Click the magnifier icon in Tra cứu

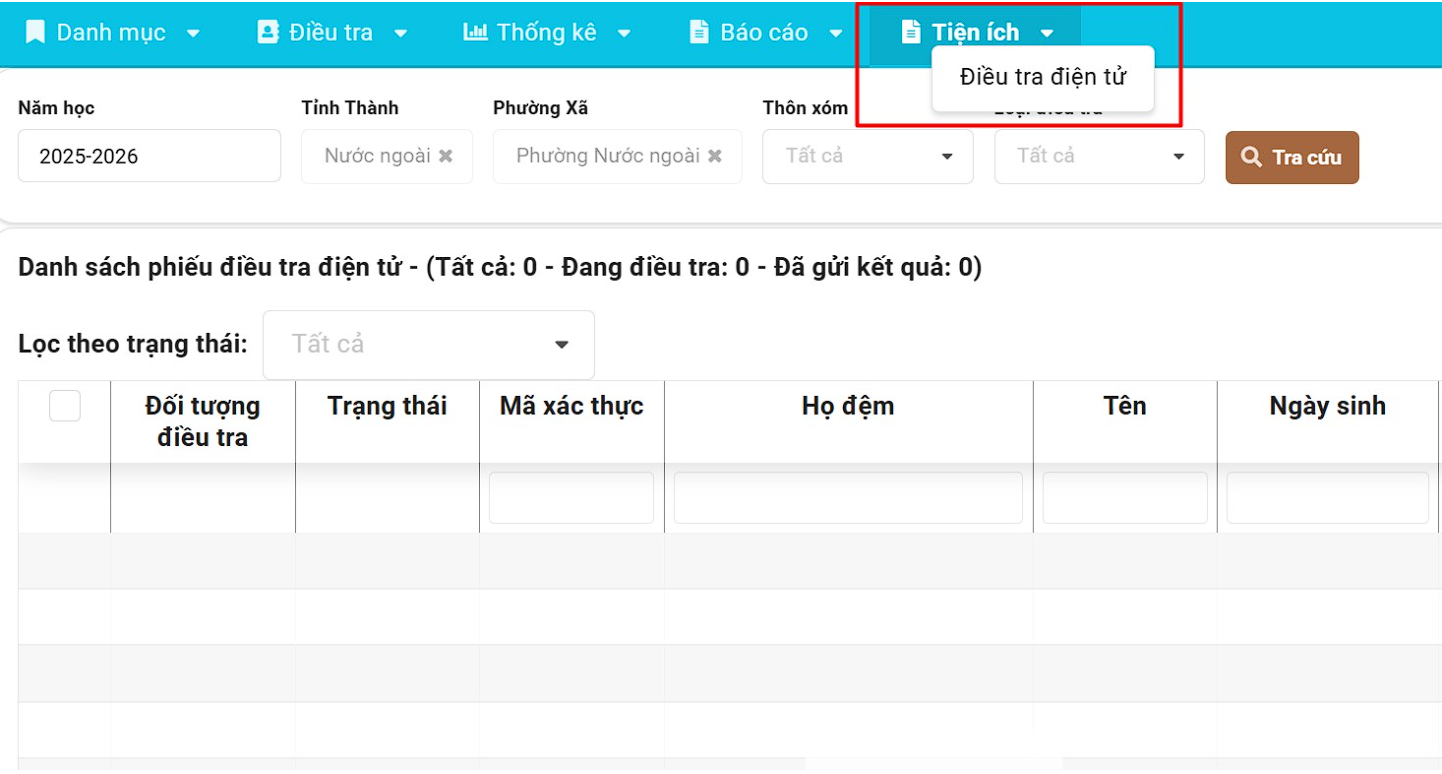pyautogui.click(x=1251, y=157)
